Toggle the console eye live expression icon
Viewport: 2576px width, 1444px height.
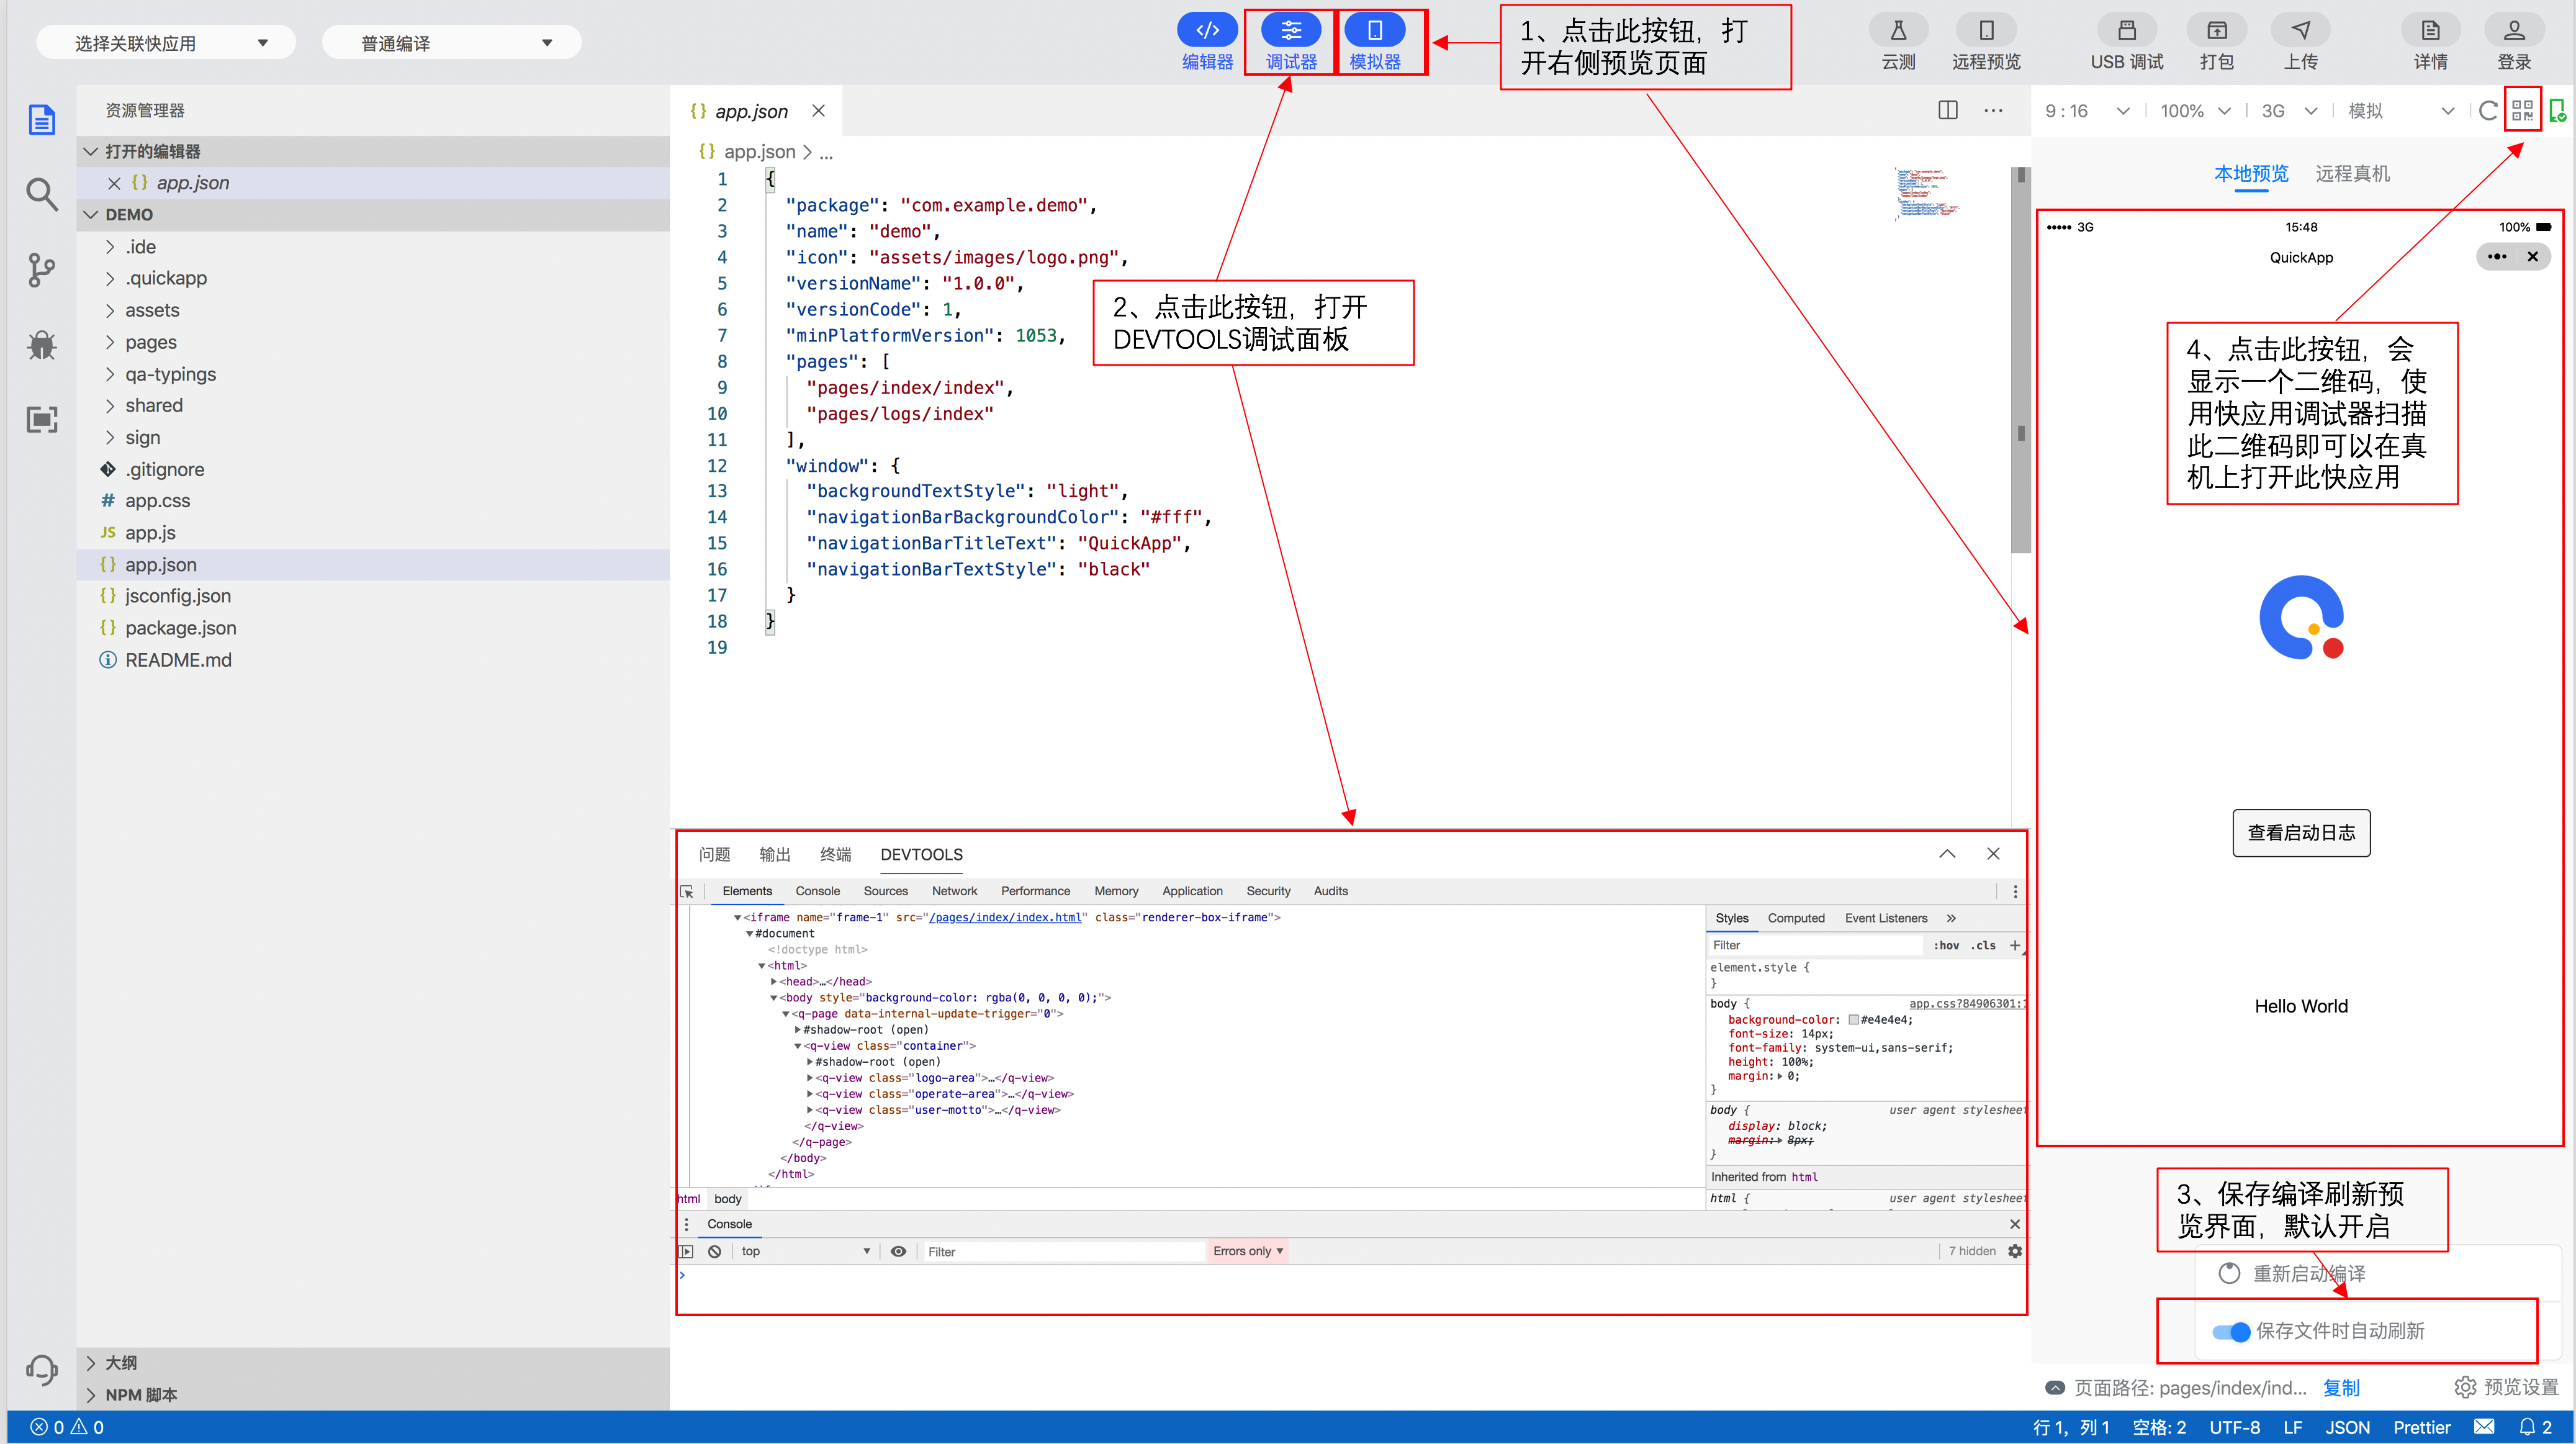point(898,1251)
